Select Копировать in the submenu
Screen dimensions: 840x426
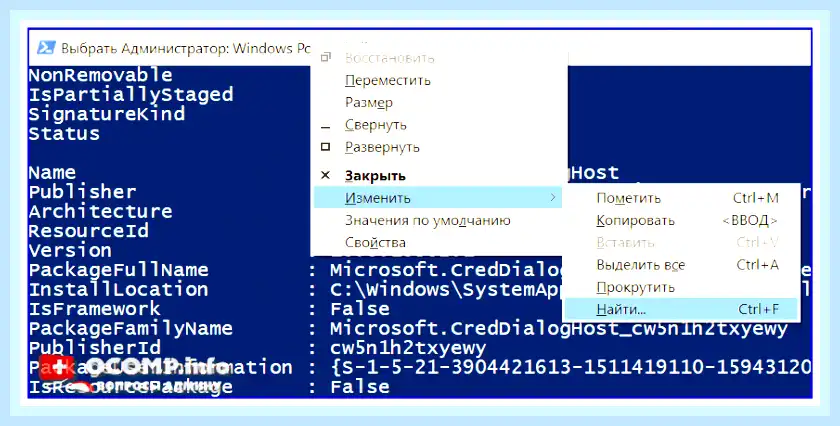tap(635, 220)
